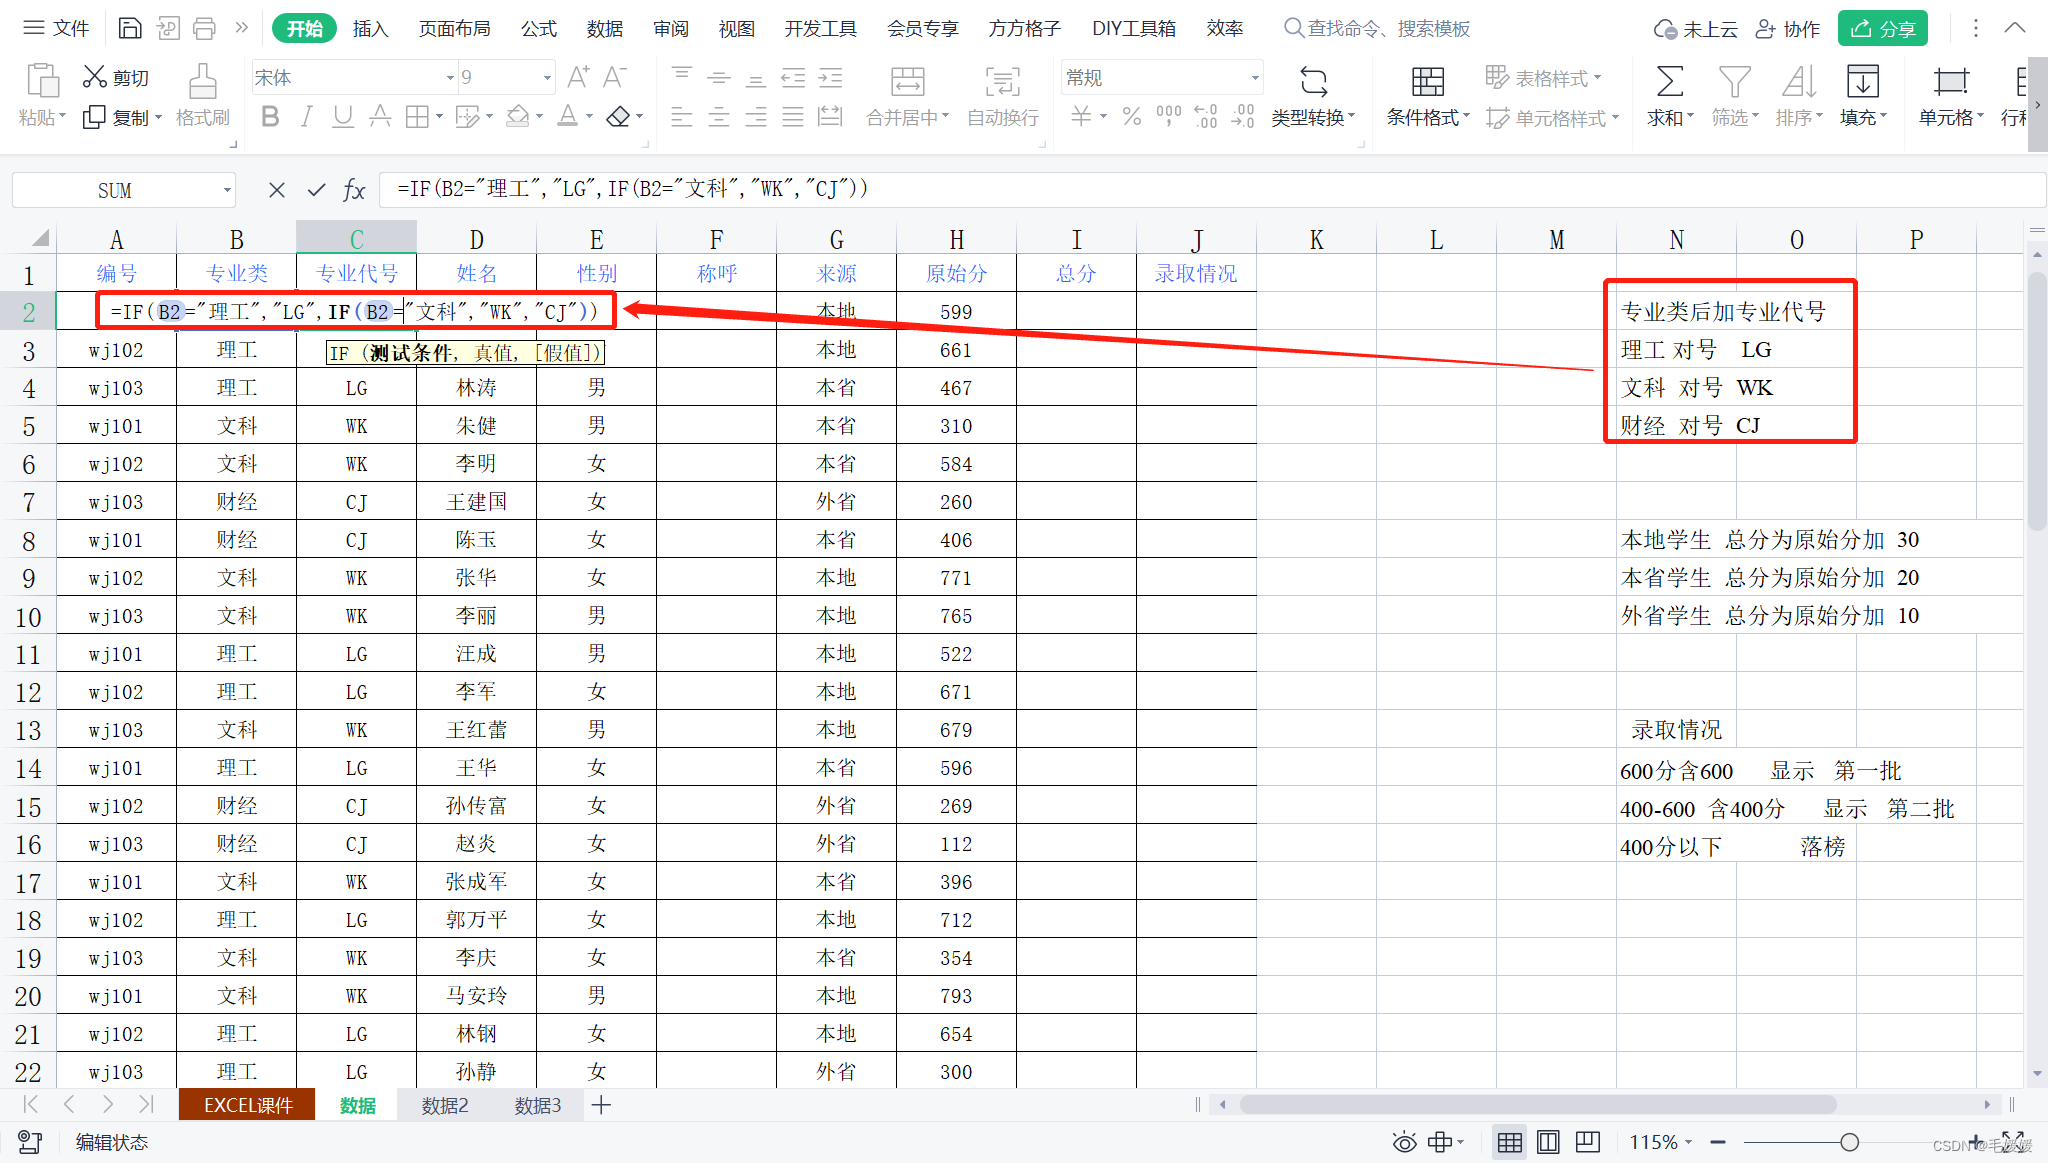Image resolution: width=2048 pixels, height=1163 pixels.
Task: Open the 页面布局 (Page Layout) tab
Action: pyautogui.click(x=454, y=29)
